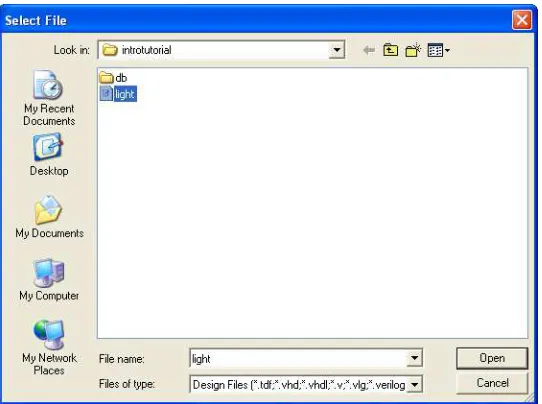Click the Cancel button
This screenshot has width=542, height=404.
[x=492, y=383]
